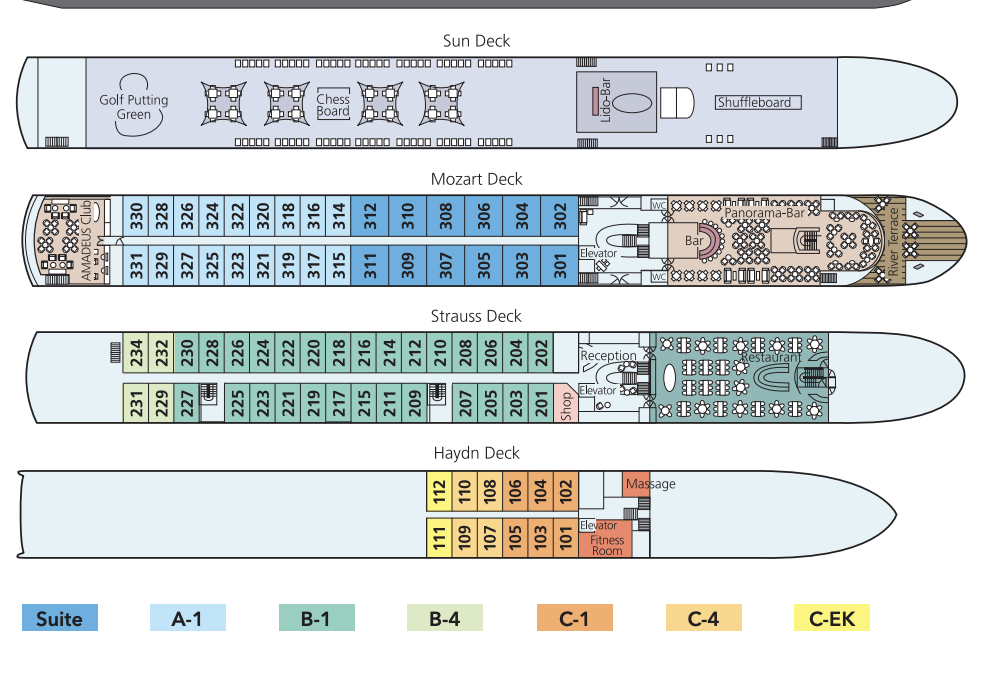This screenshot has height=680, width=990.
Task: Choose cabin 107 on Haydn Deck
Action: pyautogui.click(x=490, y=538)
